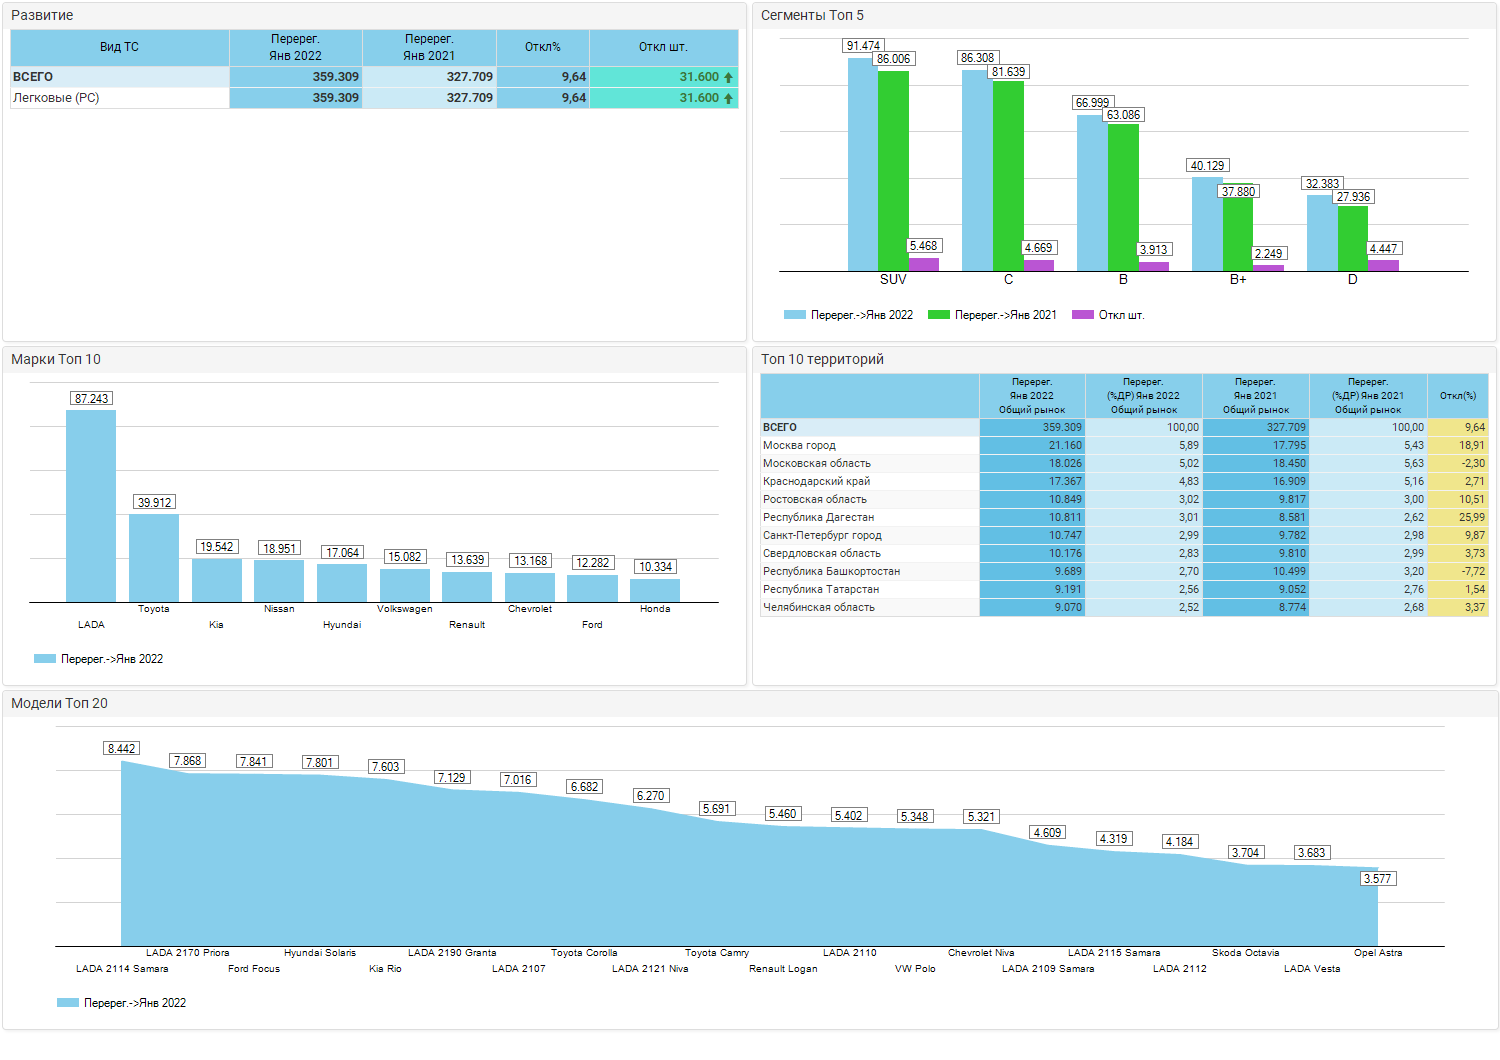Click the green up arrow in ВСЕГО row
Viewport: 1500px width, 1060px height.
pos(728,77)
